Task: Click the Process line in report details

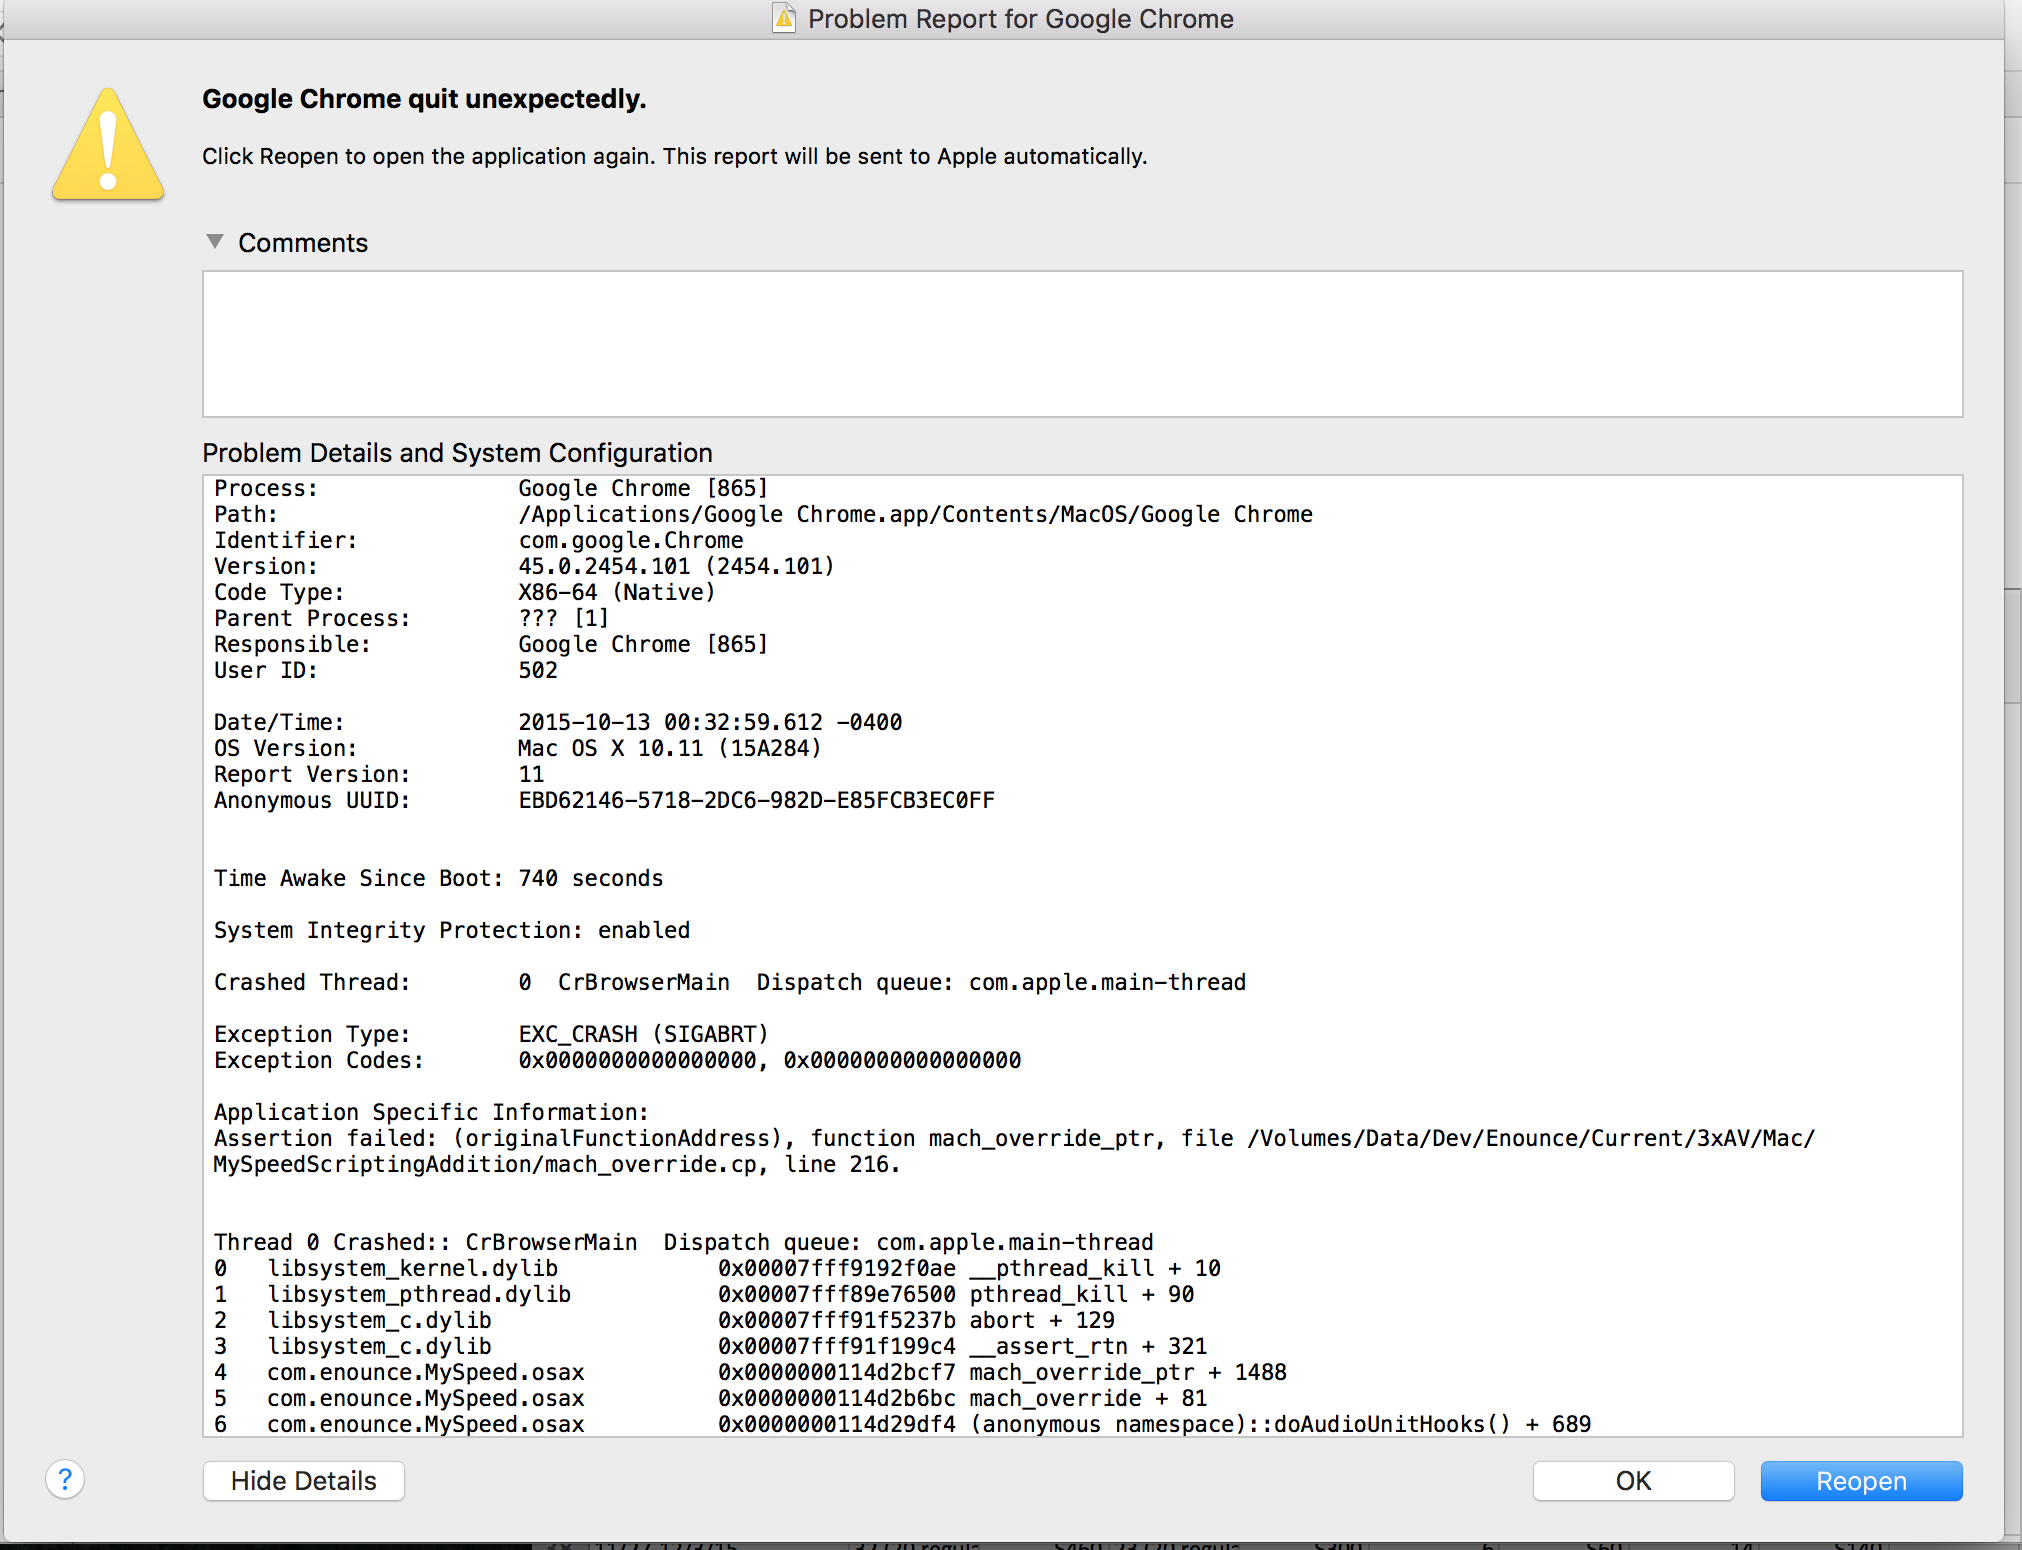Action: (x=490, y=488)
